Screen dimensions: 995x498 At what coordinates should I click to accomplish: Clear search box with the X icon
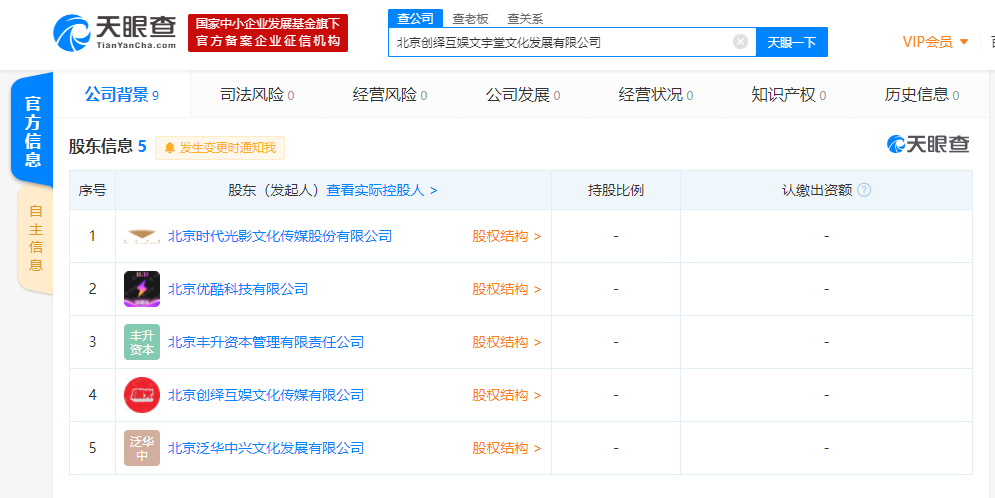(740, 42)
